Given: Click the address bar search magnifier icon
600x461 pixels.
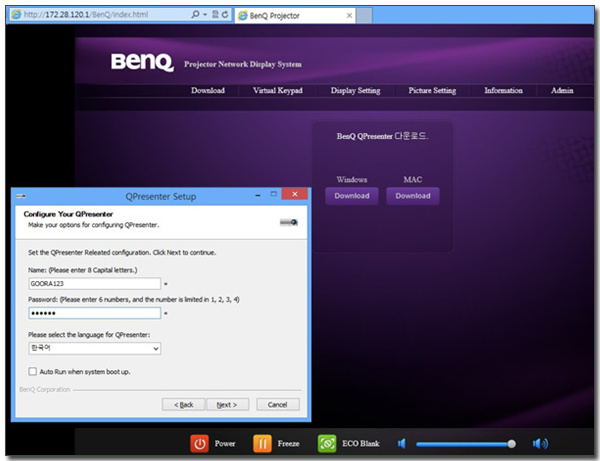Looking at the screenshot, I should [x=195, y=15].
